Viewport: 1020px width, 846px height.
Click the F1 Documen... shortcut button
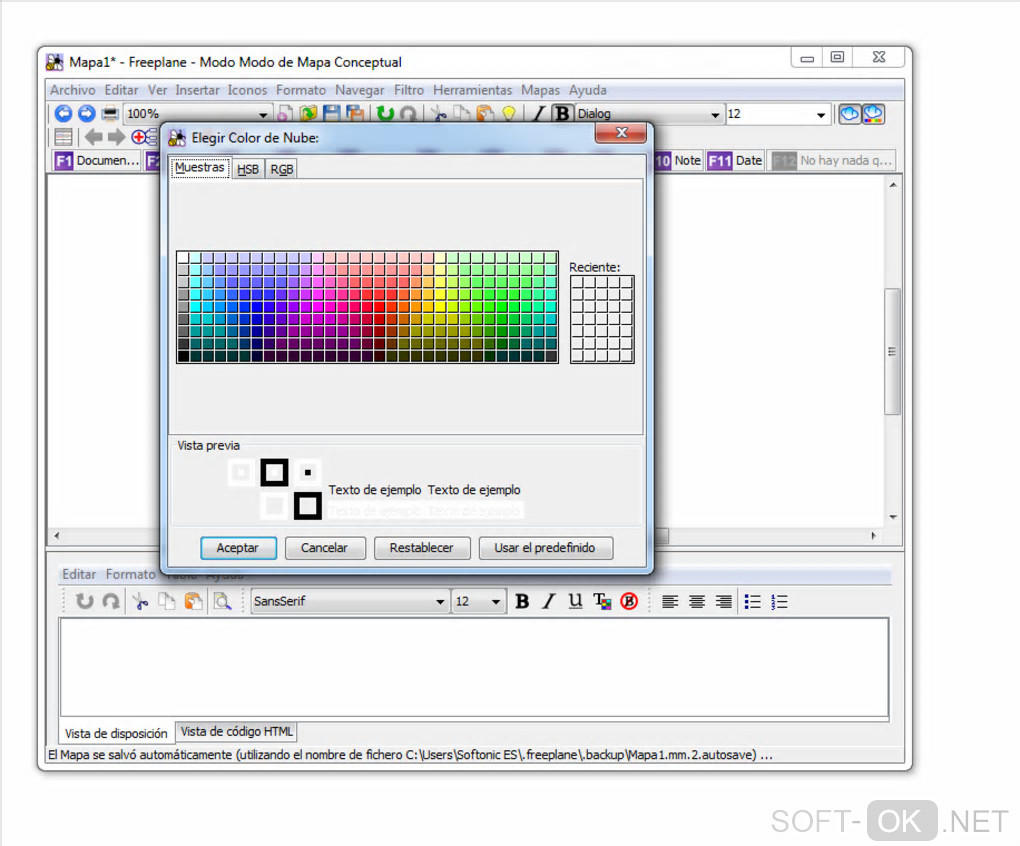coord(97,161)
